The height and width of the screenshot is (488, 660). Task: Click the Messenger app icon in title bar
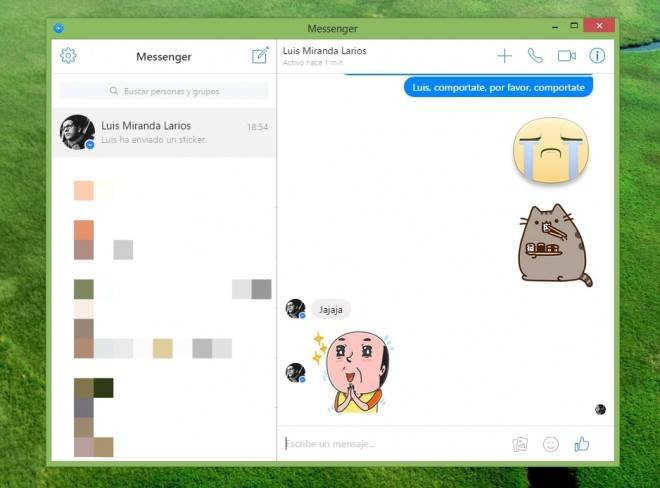click(x=59, y=28)
